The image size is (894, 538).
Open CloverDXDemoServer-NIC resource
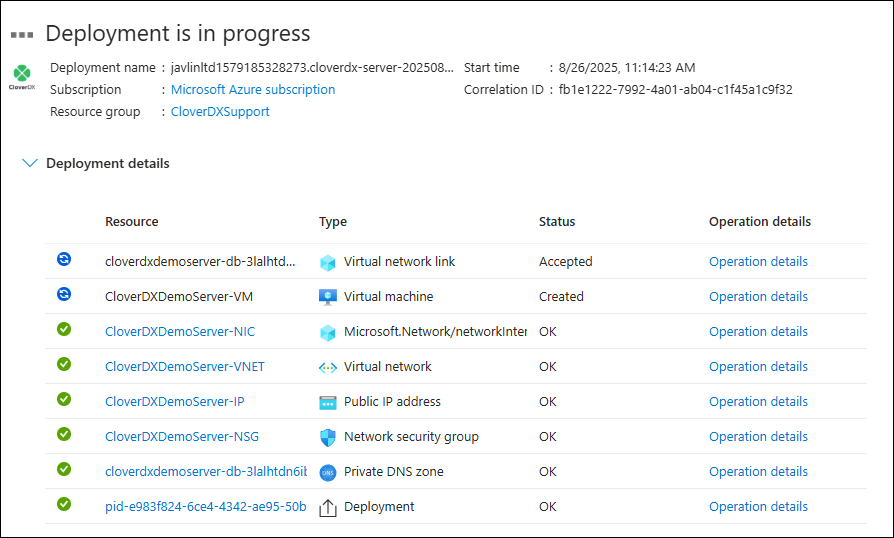click(180, 332)
